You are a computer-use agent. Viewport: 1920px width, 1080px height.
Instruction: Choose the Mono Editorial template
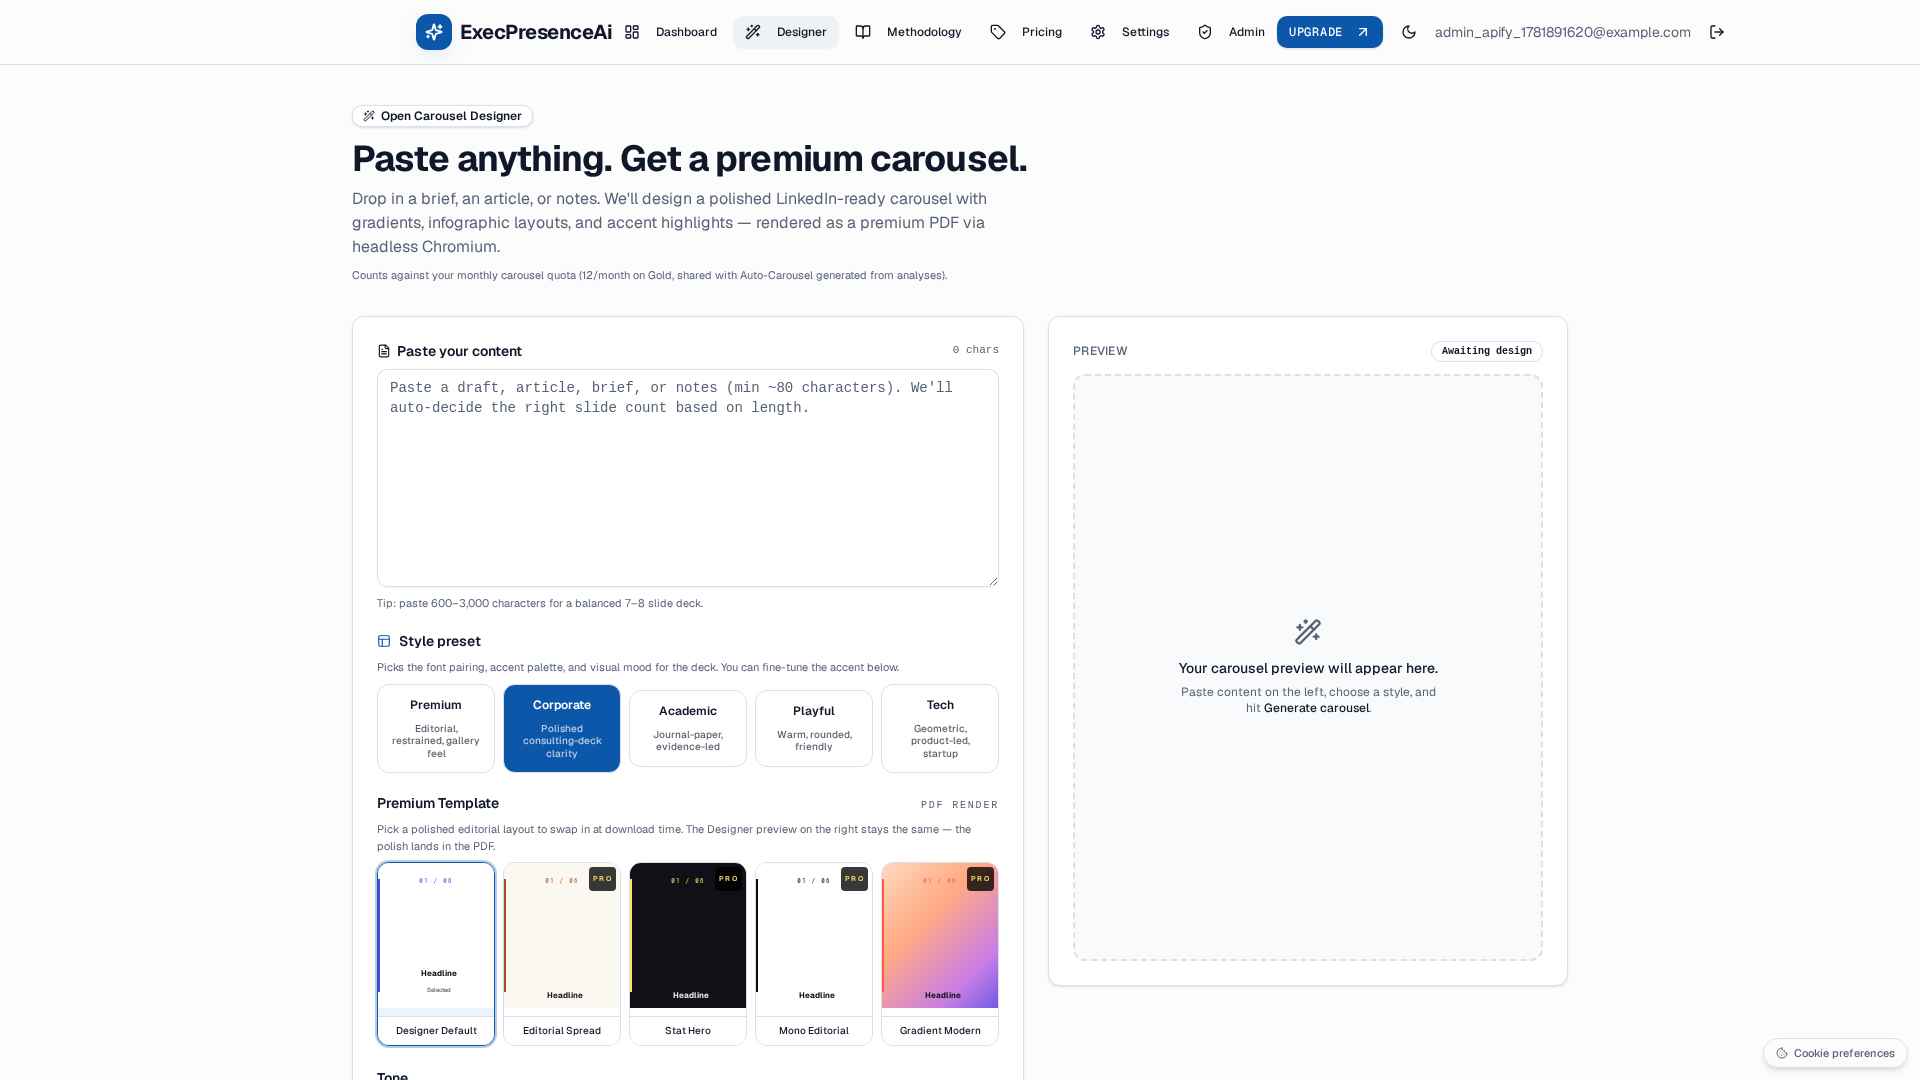814,954
